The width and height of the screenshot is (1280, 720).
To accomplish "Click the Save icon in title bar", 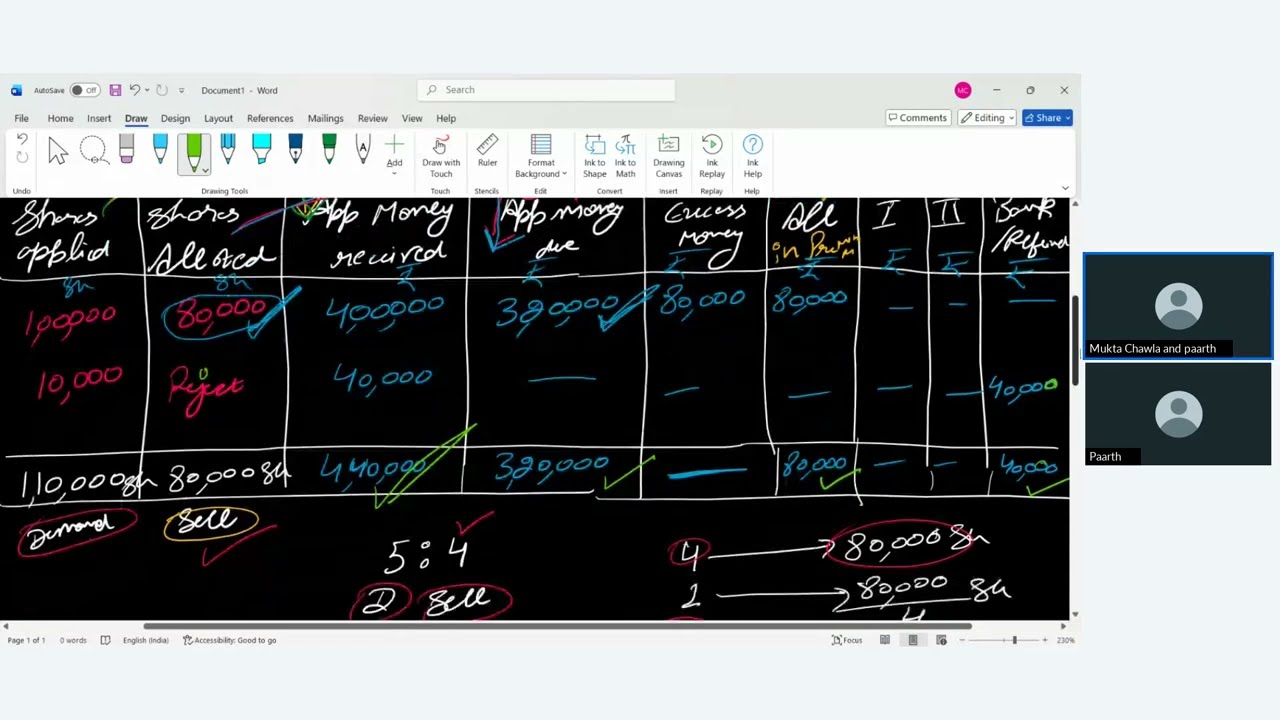I will [115, 90].
